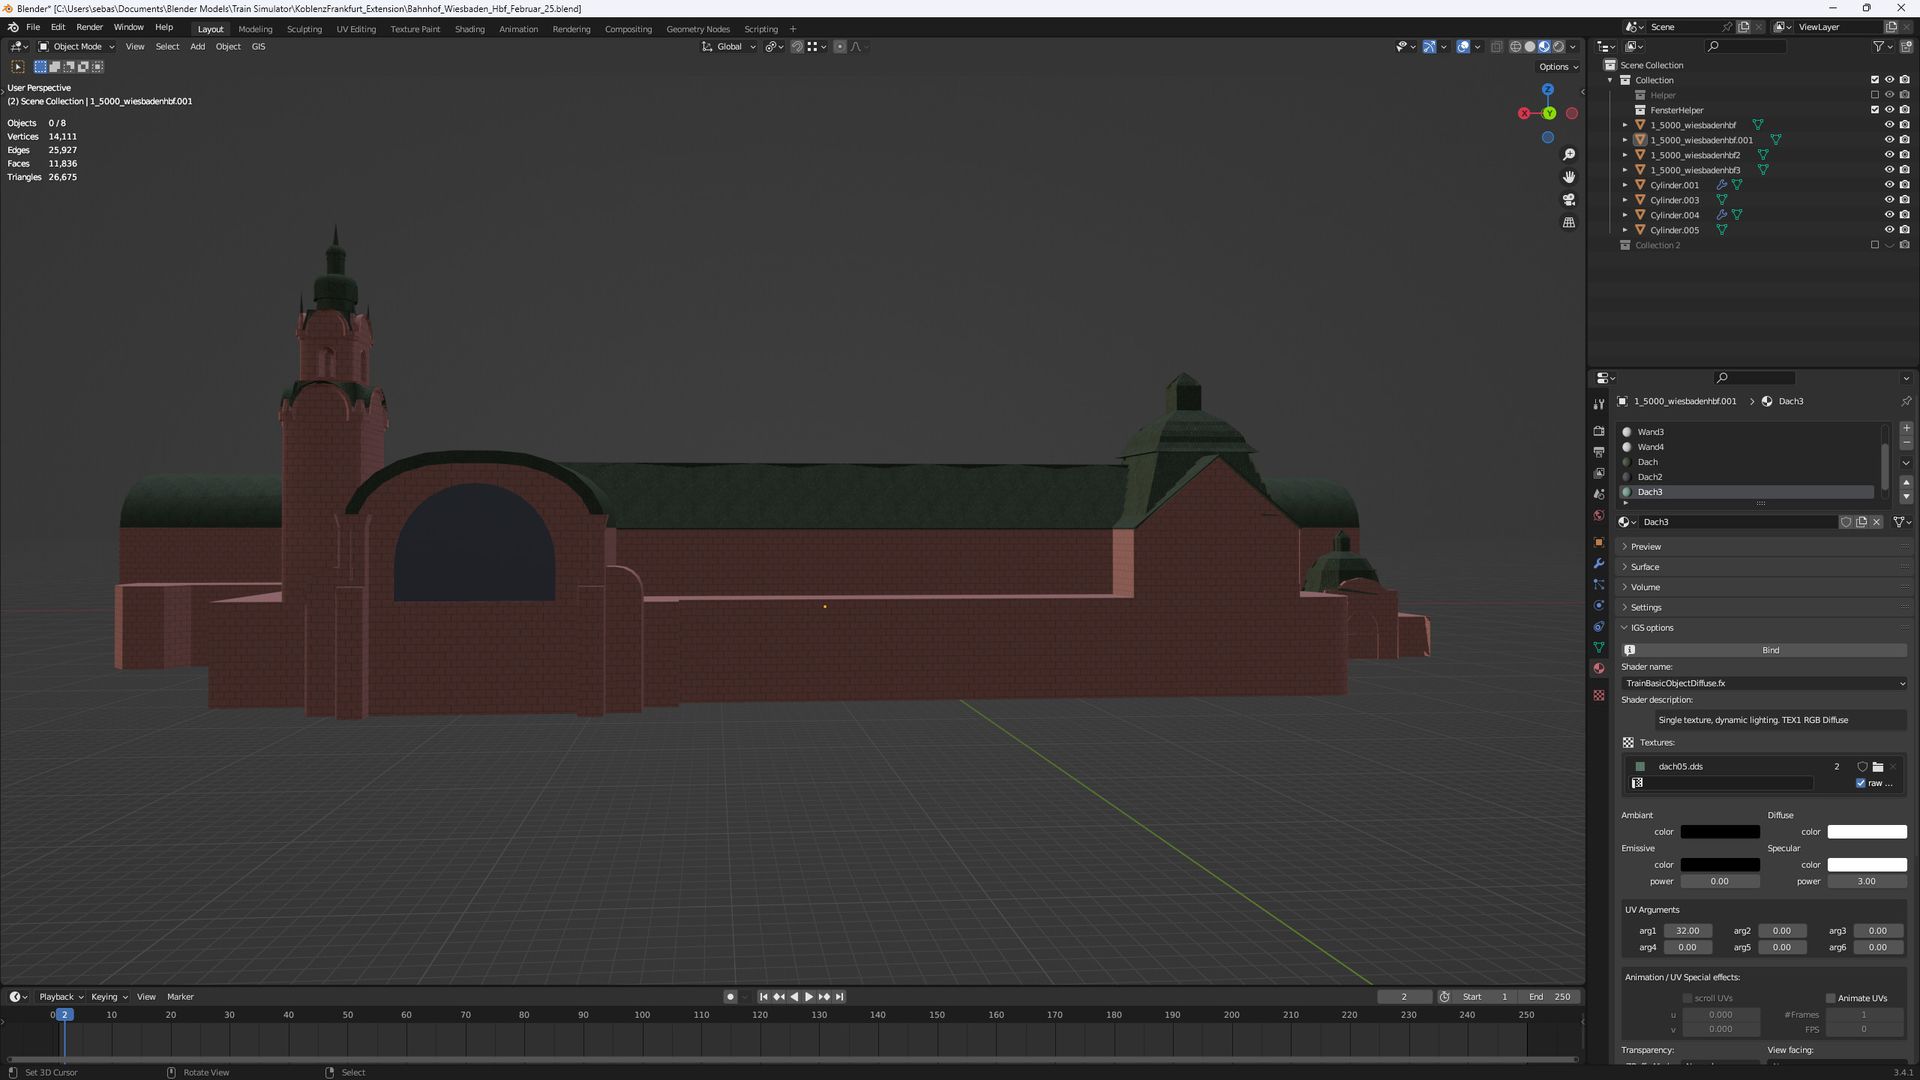Expand Cylinder.005 in the outliner
The height and width of the screenshot is (1080, 1920).
(x=1625, y=230)
